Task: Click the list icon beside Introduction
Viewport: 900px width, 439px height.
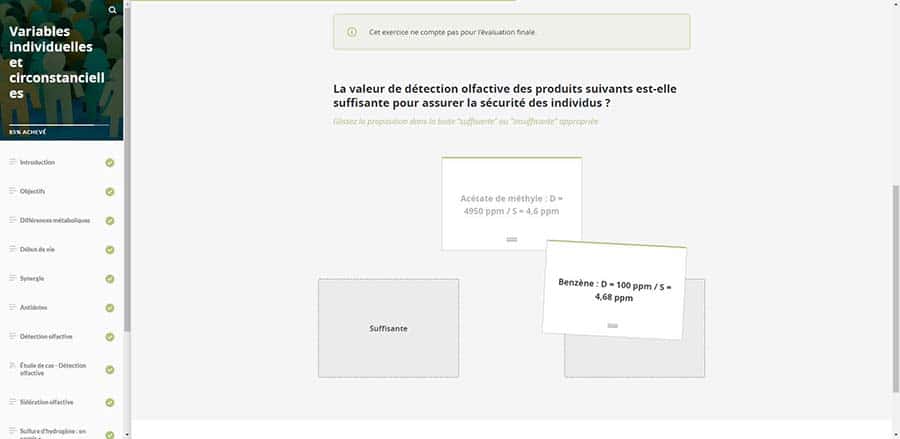Action: 13,162
